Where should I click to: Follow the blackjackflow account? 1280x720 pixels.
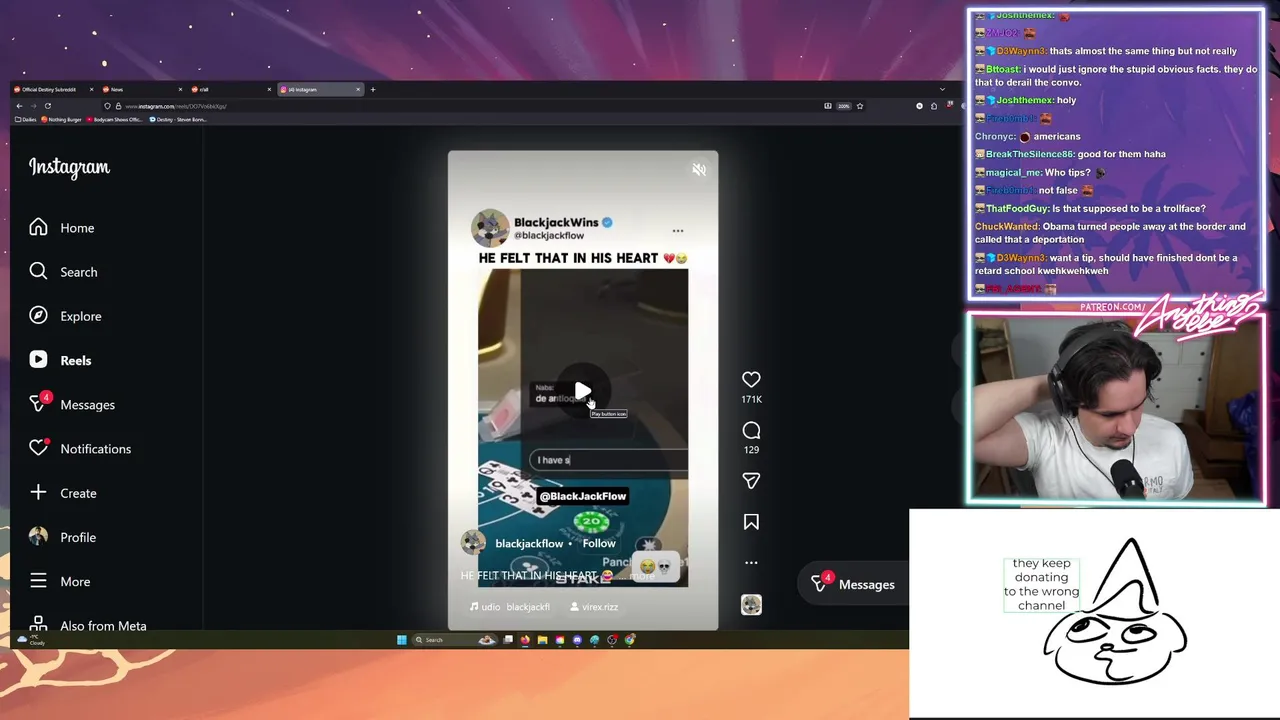click(599, 543)
